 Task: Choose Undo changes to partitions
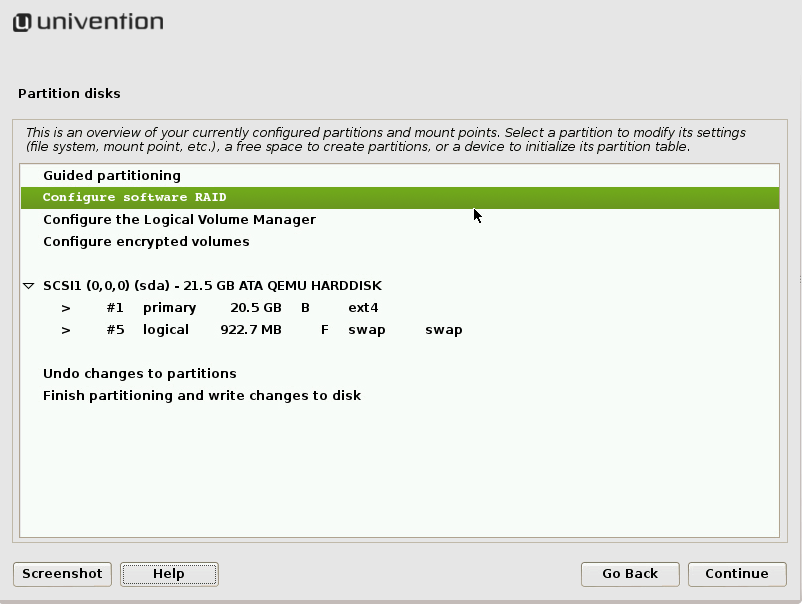point(139,374)
